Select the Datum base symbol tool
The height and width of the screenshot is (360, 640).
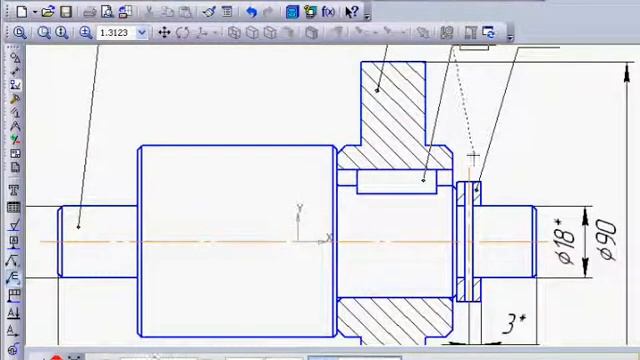tap(14, 242)
